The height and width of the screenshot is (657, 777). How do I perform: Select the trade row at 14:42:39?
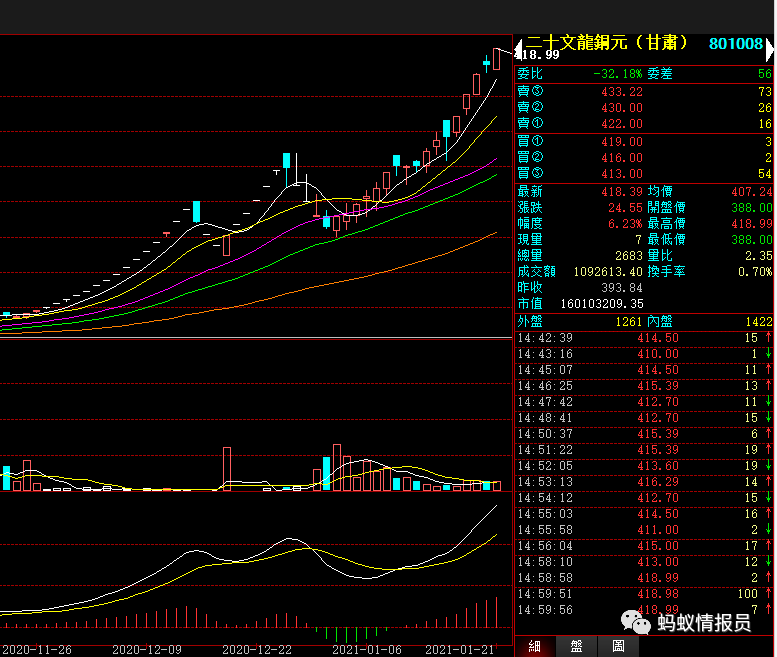coord(644,338)
